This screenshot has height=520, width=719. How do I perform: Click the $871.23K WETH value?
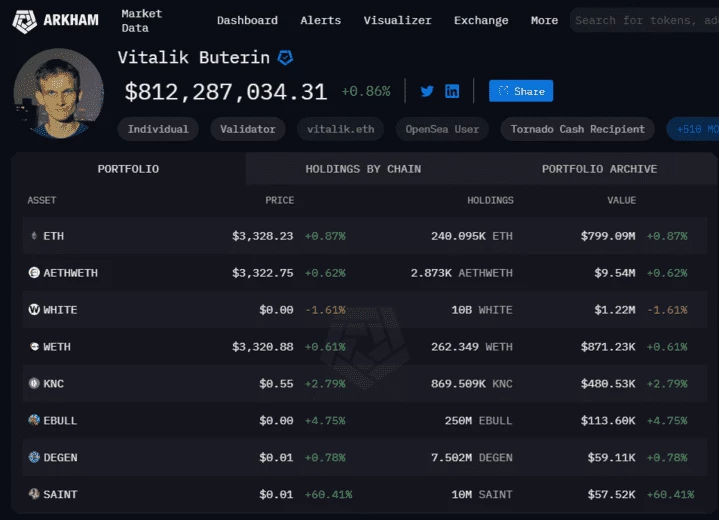[608, 347]
